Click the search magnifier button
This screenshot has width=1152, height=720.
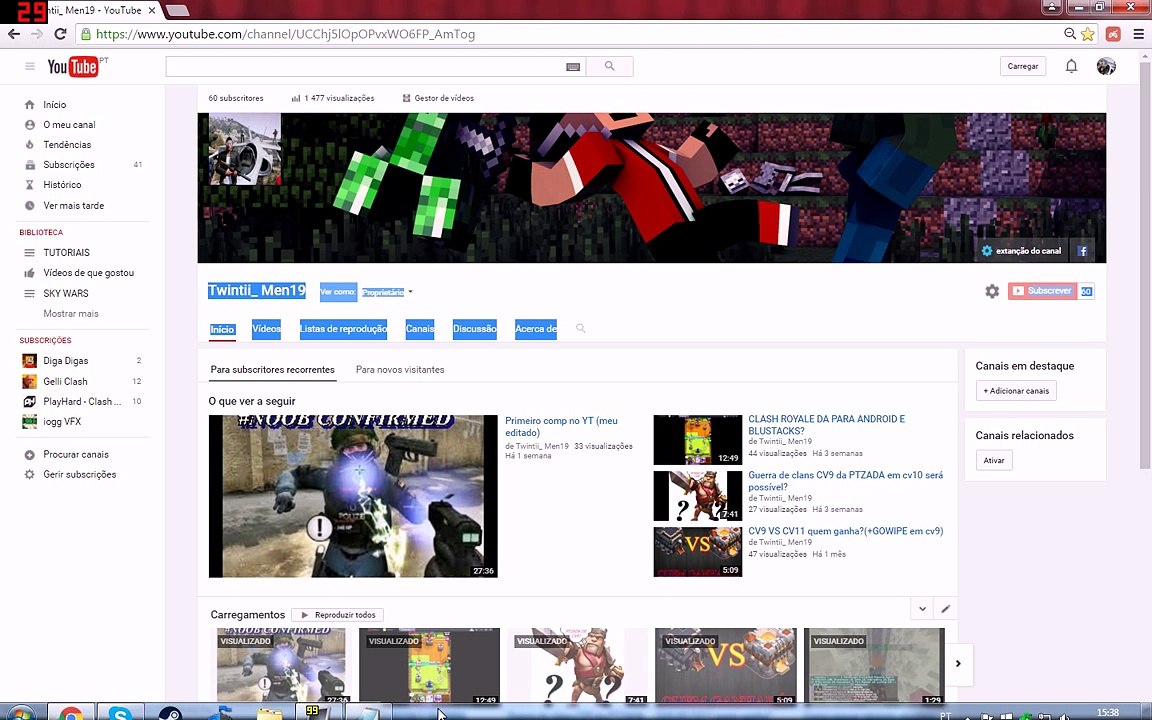(609, 66)
